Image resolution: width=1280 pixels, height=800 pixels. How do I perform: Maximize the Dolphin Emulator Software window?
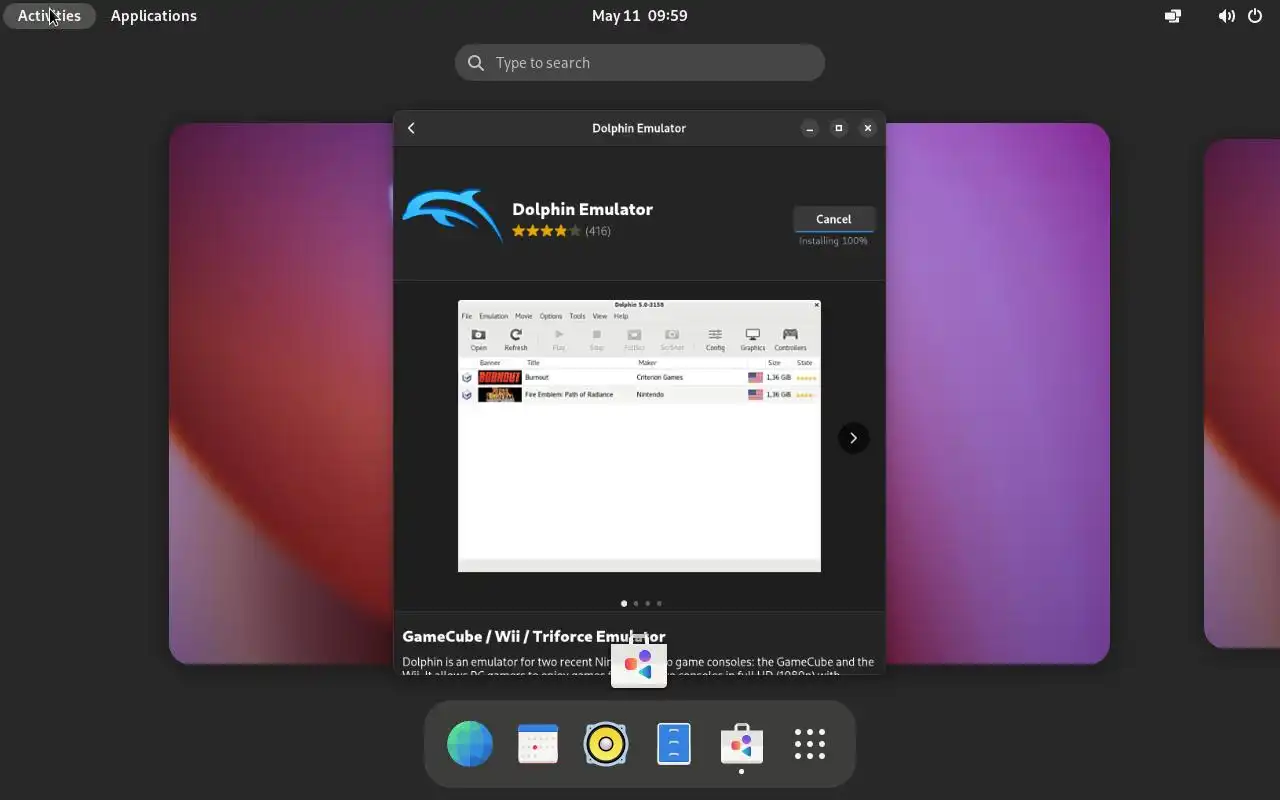(839, 128)
